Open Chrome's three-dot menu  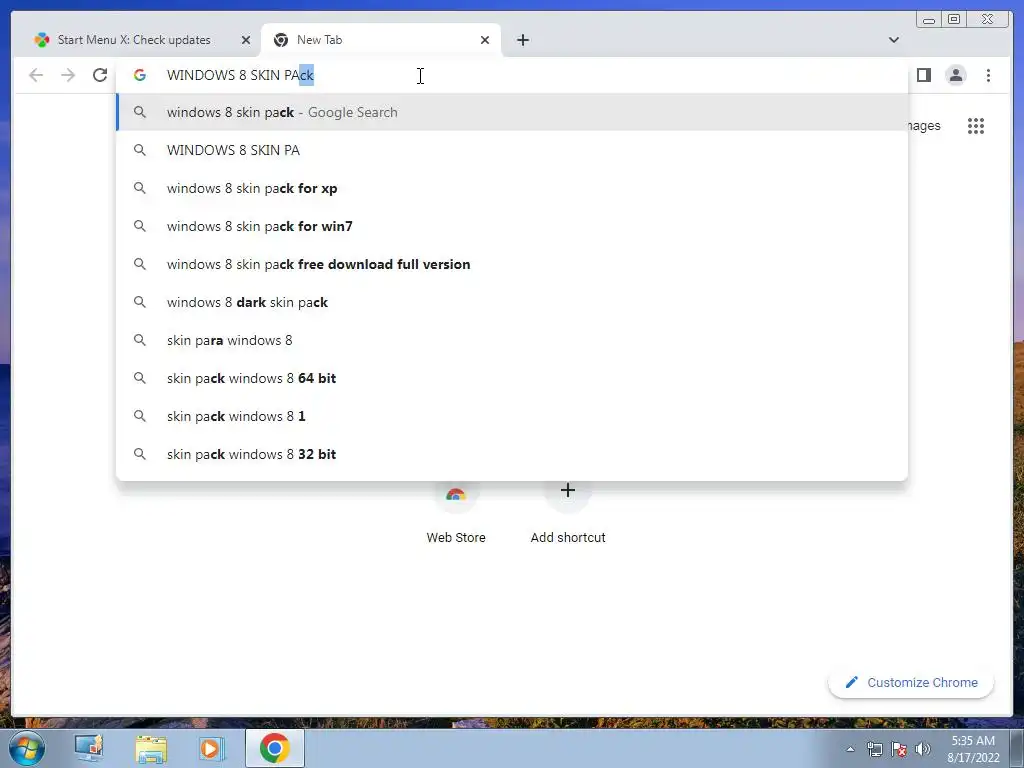(x=988, y=75)
